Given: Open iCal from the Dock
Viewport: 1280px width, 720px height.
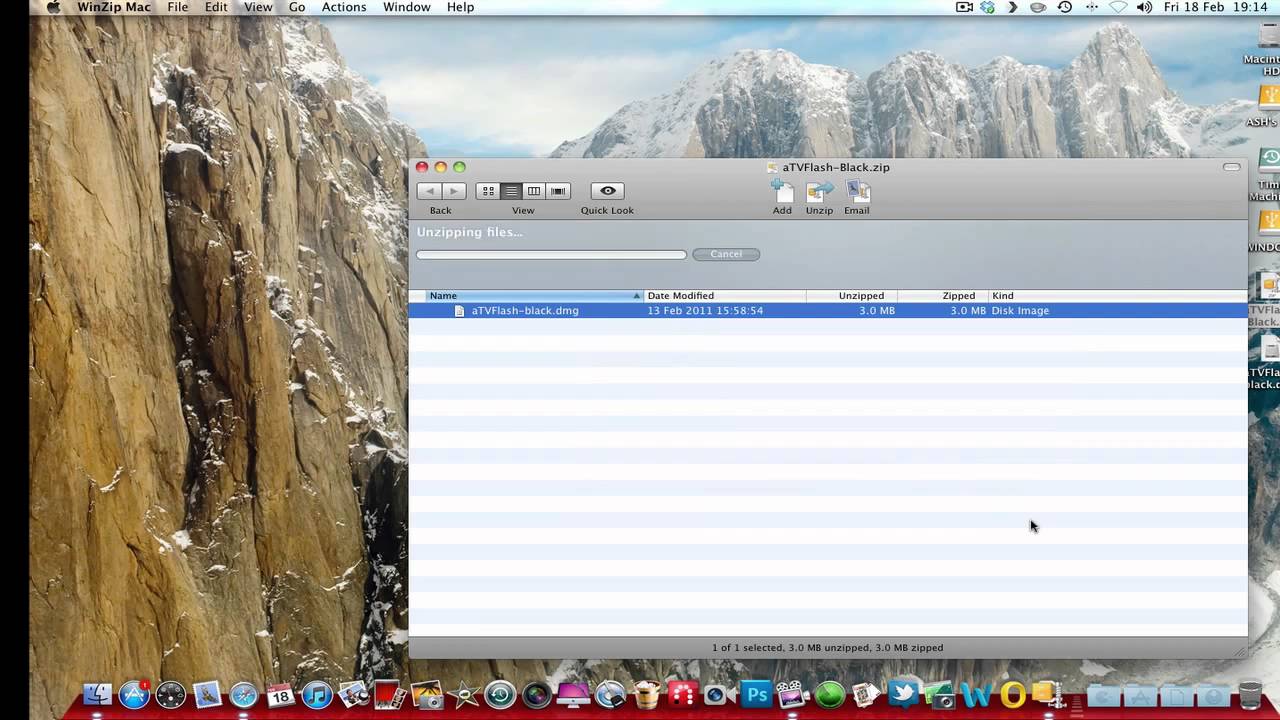Looking at the screenshot, I should coord(280,695).
